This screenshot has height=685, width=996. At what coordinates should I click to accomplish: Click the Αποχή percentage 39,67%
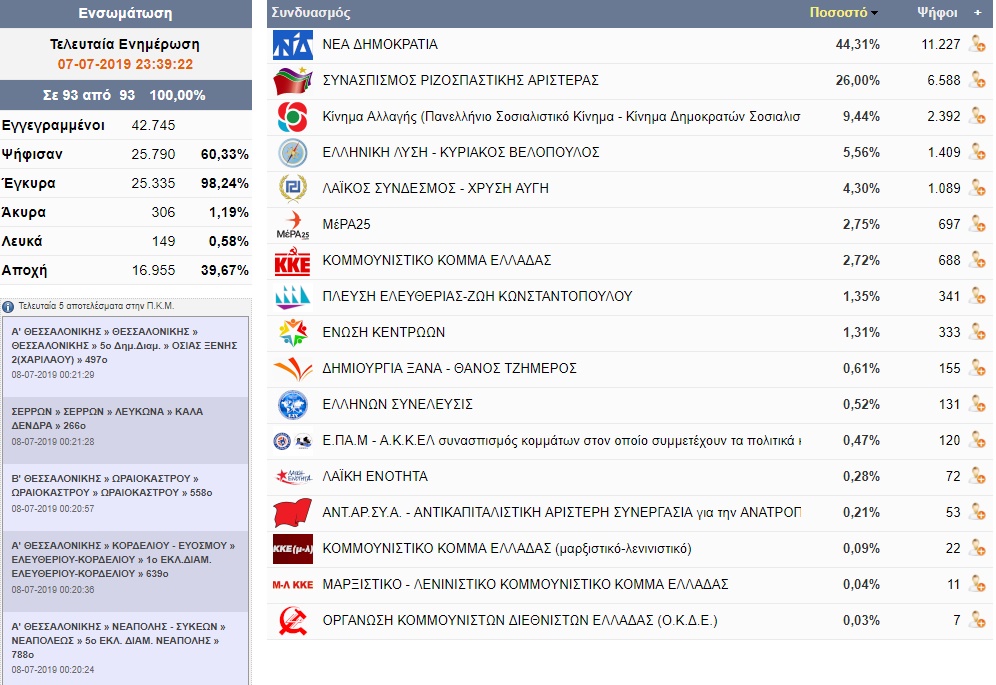(225, 270)
